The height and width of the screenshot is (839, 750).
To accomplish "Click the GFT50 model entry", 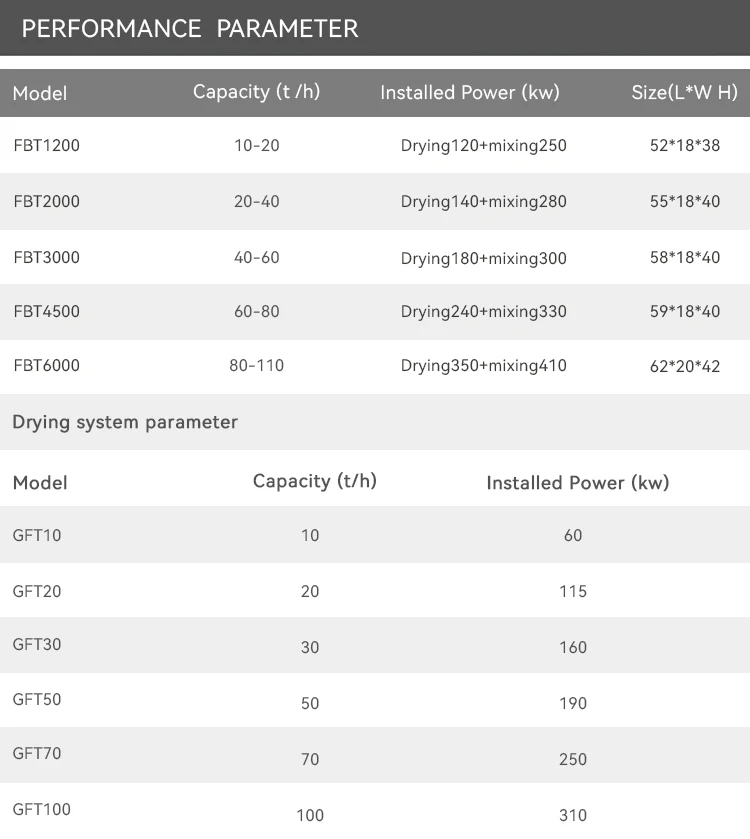I will click(37, 699).
